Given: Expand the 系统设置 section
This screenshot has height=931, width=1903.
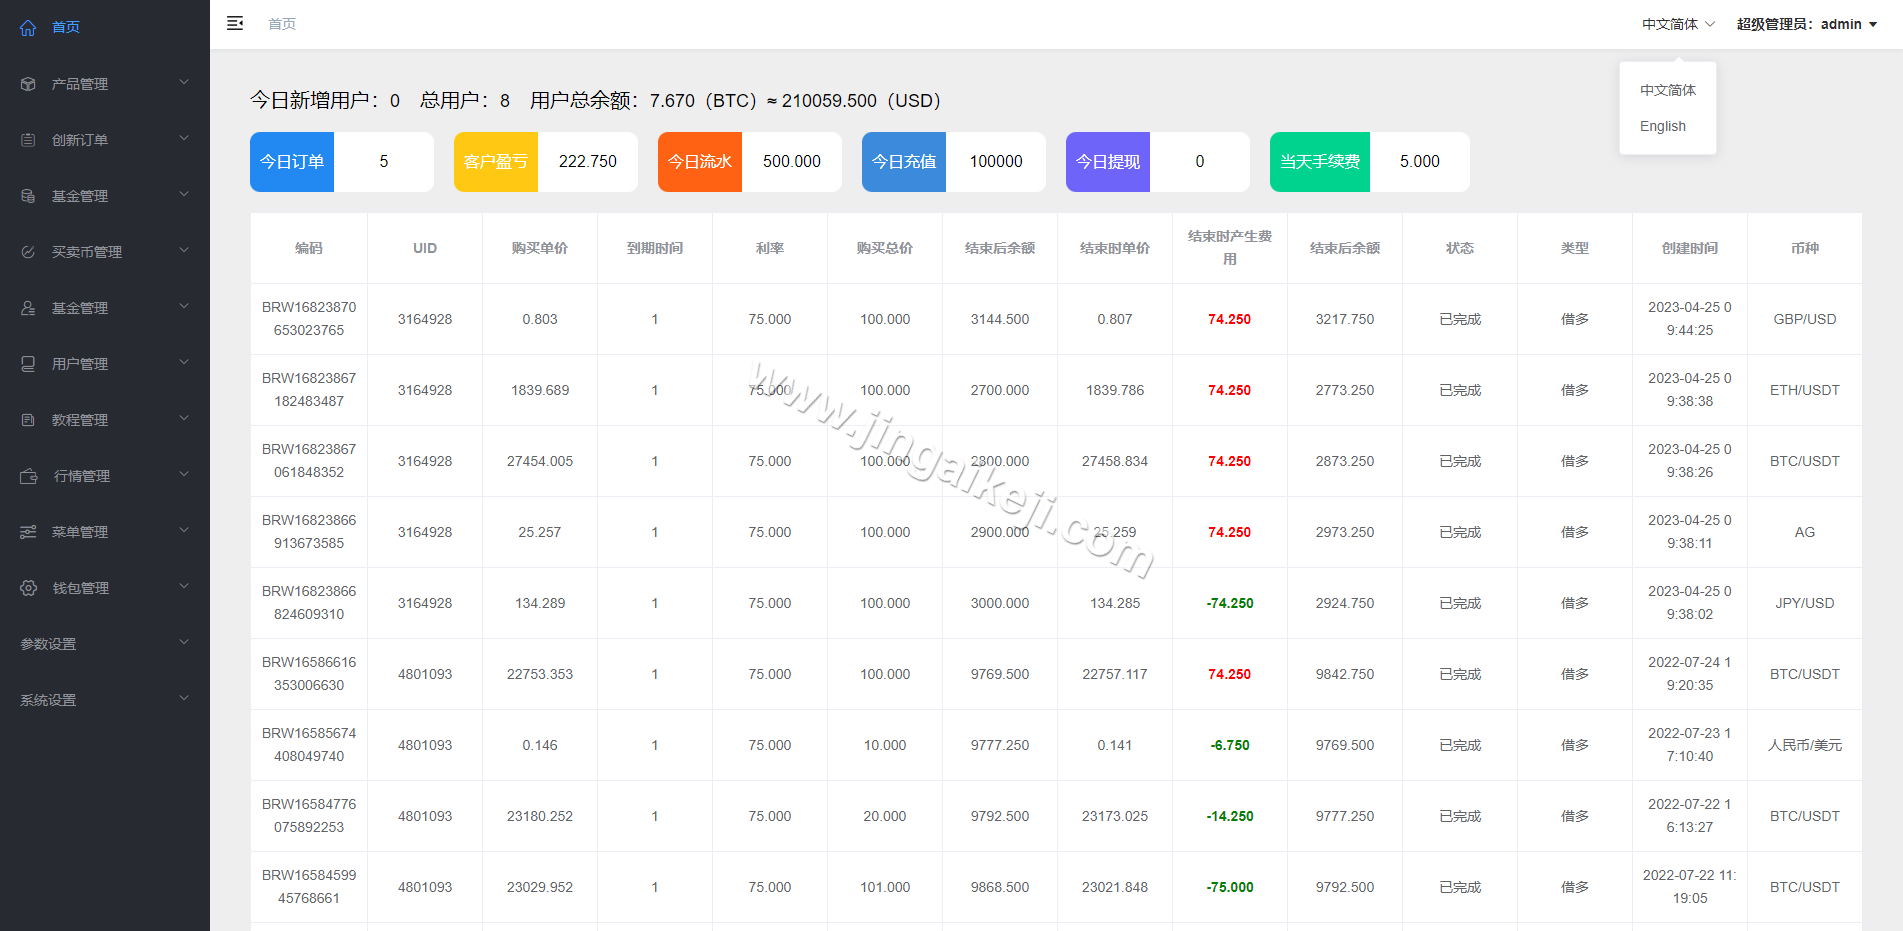Looking at the screenshot, I should tap(46, 700).
